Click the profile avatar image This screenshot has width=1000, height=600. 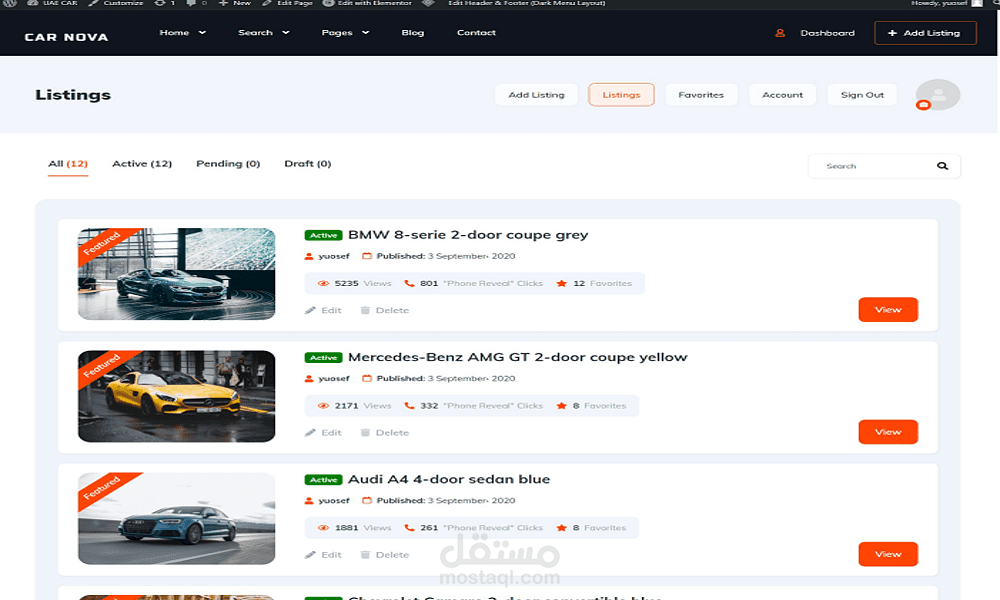pos(938,94)
